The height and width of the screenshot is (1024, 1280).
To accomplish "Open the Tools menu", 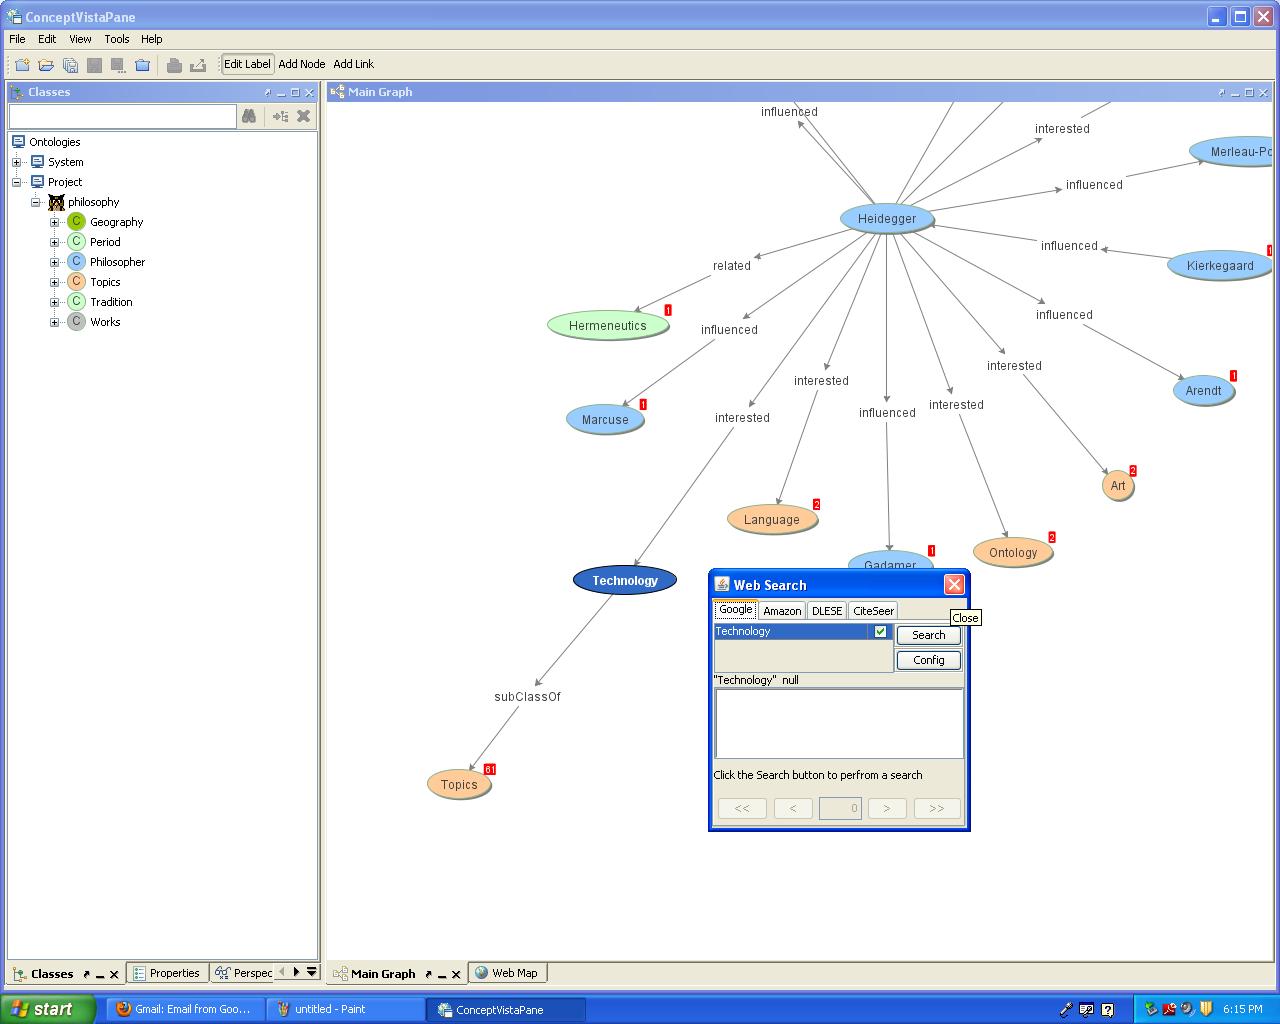I will pos(117,39).
